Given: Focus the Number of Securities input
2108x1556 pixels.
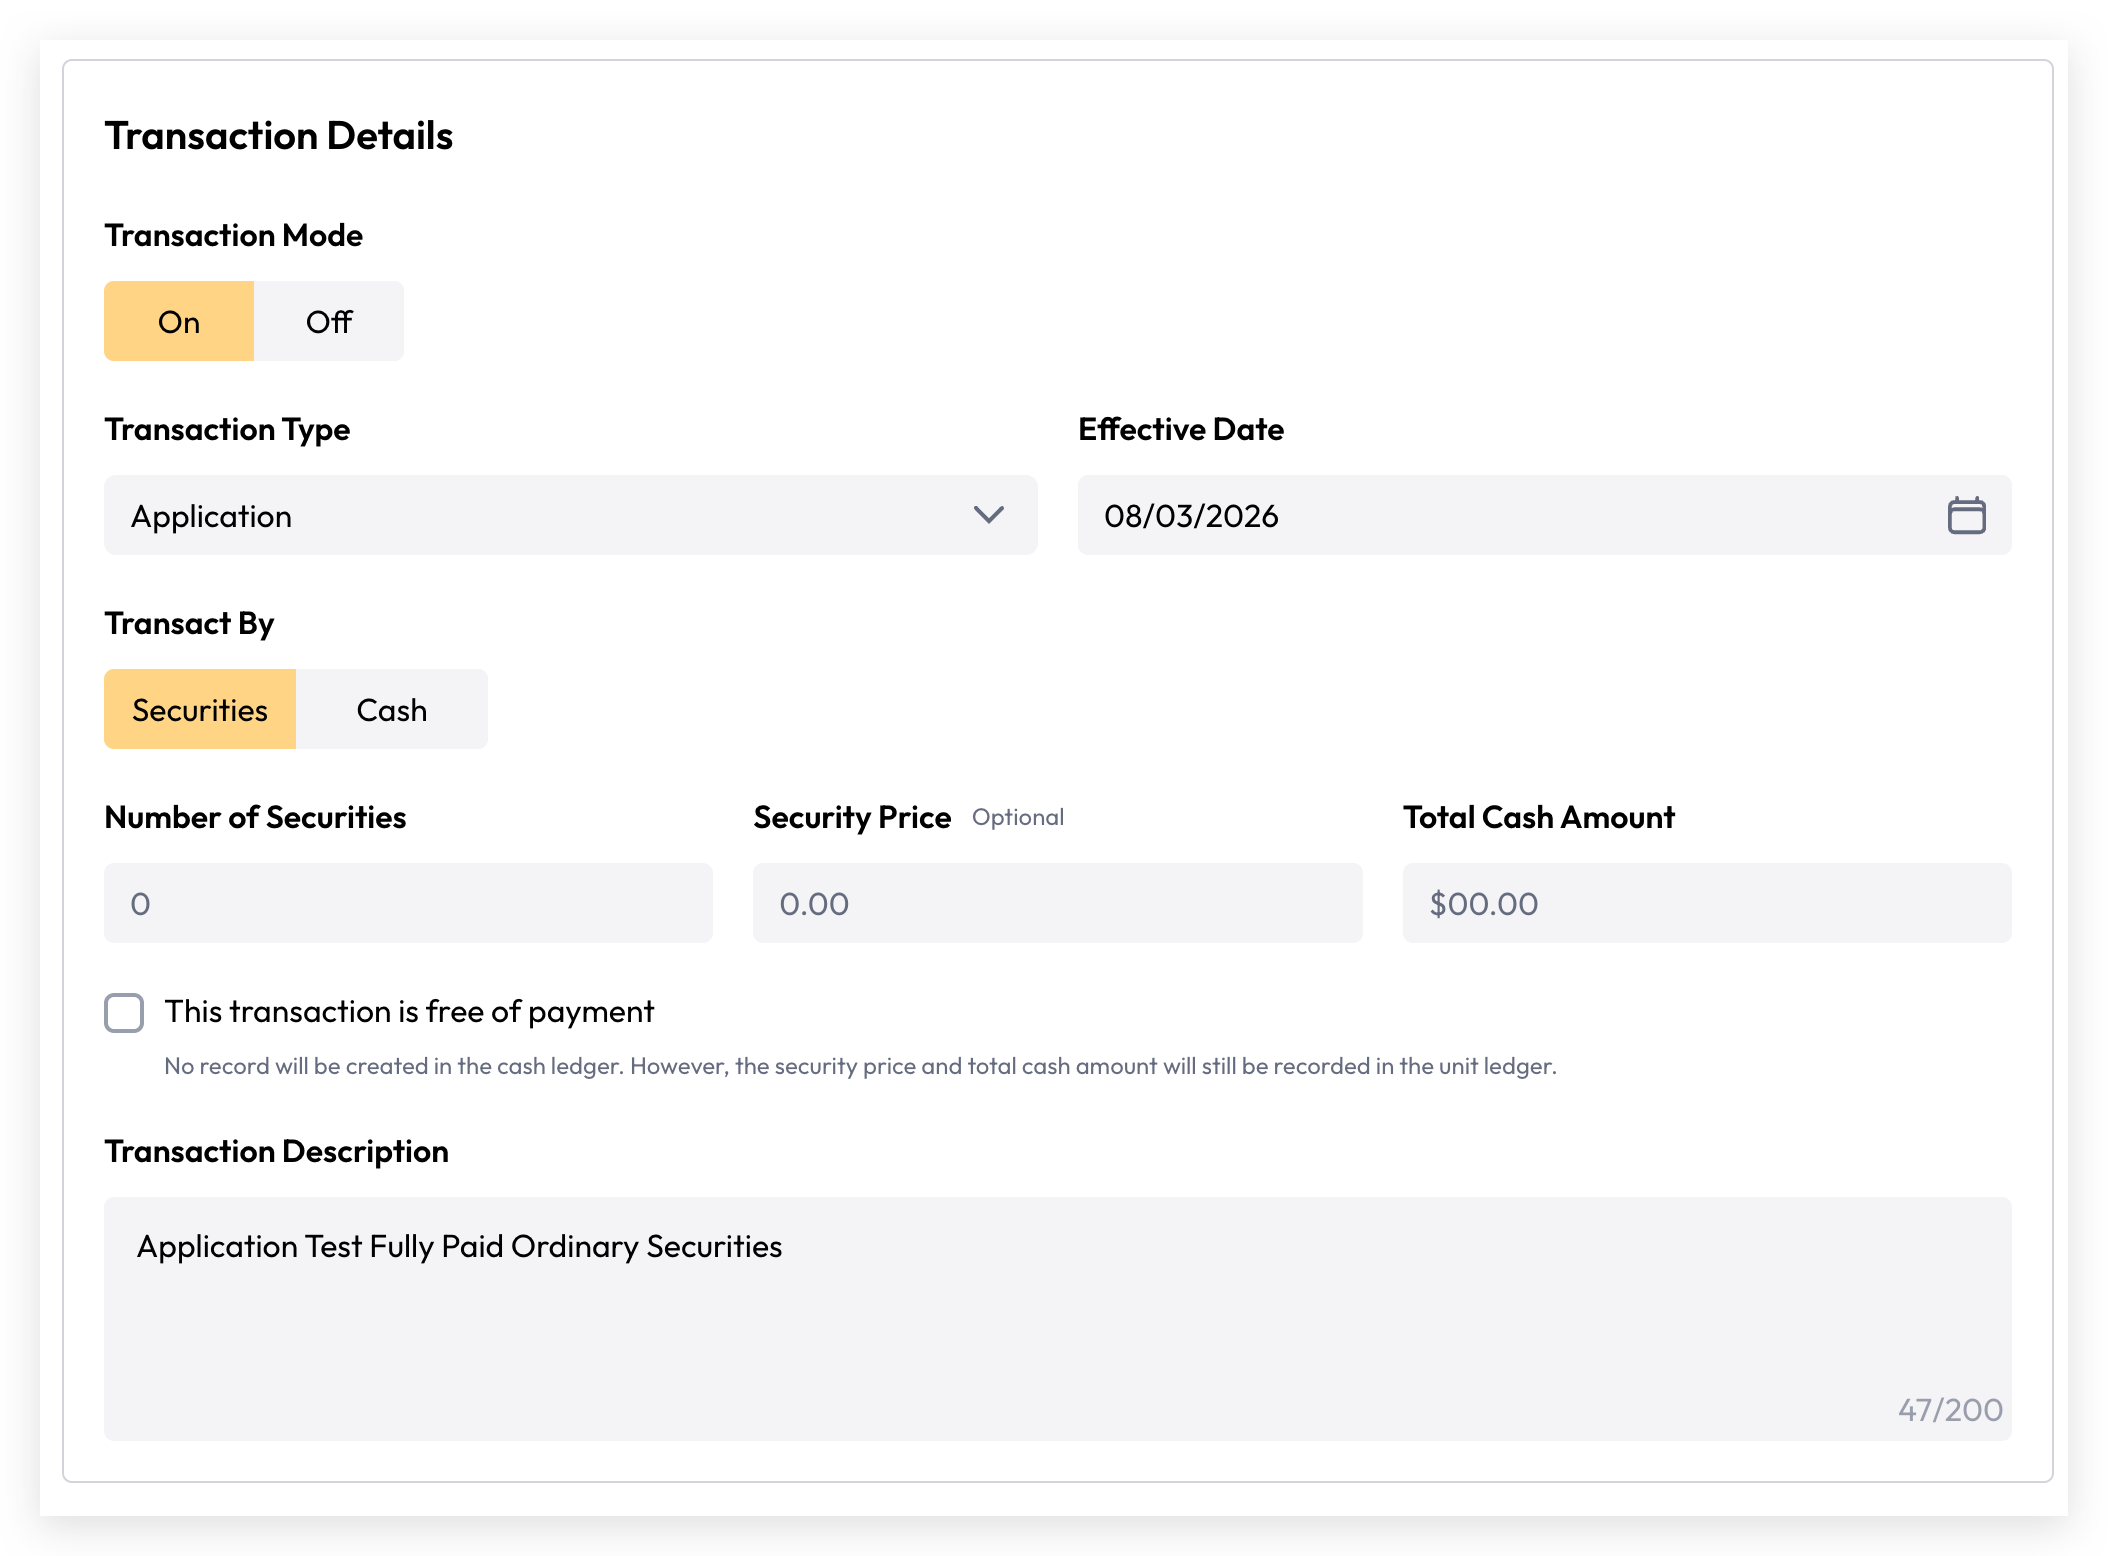Looking at the screenshot, I should [x=408, y=903].
